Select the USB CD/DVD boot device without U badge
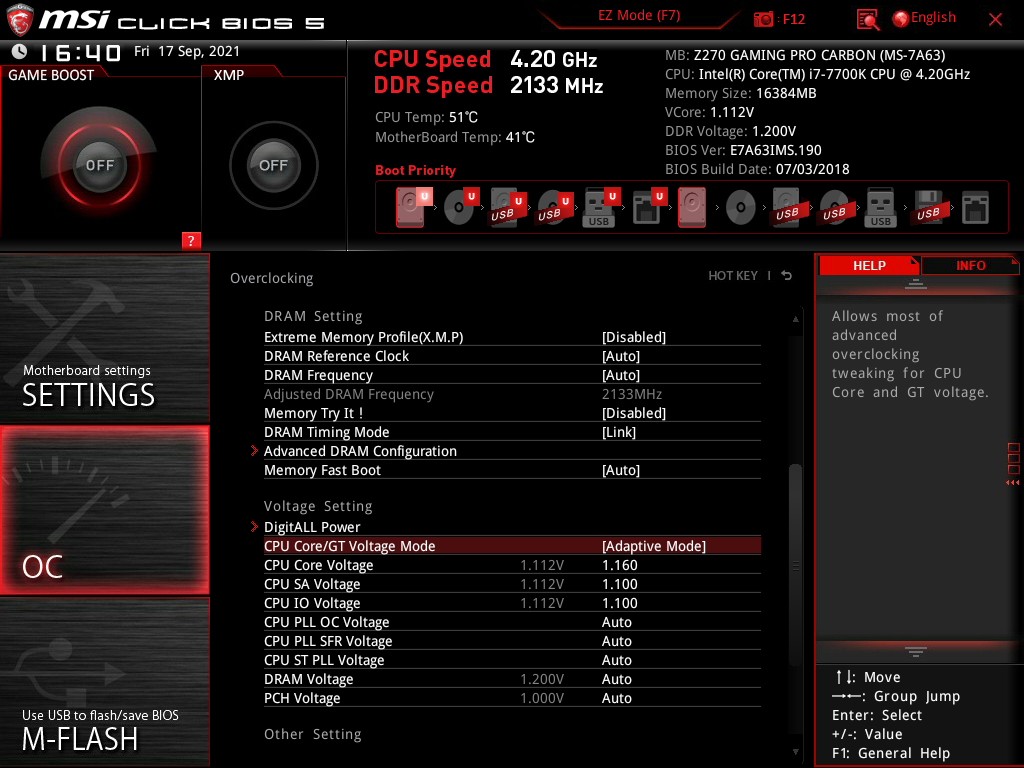This screenshot has width=1024, height=768. [835, 207]
